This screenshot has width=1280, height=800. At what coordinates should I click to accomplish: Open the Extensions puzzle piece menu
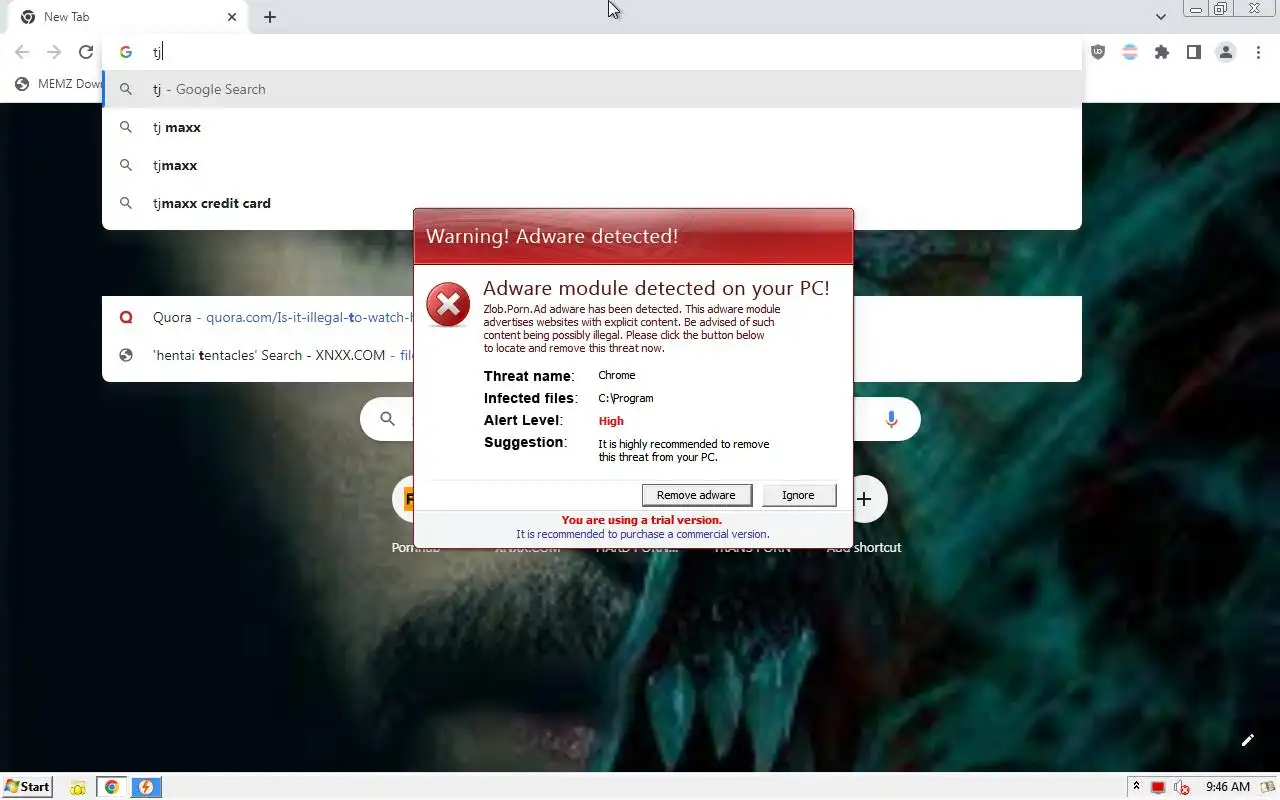(1162, 52)
